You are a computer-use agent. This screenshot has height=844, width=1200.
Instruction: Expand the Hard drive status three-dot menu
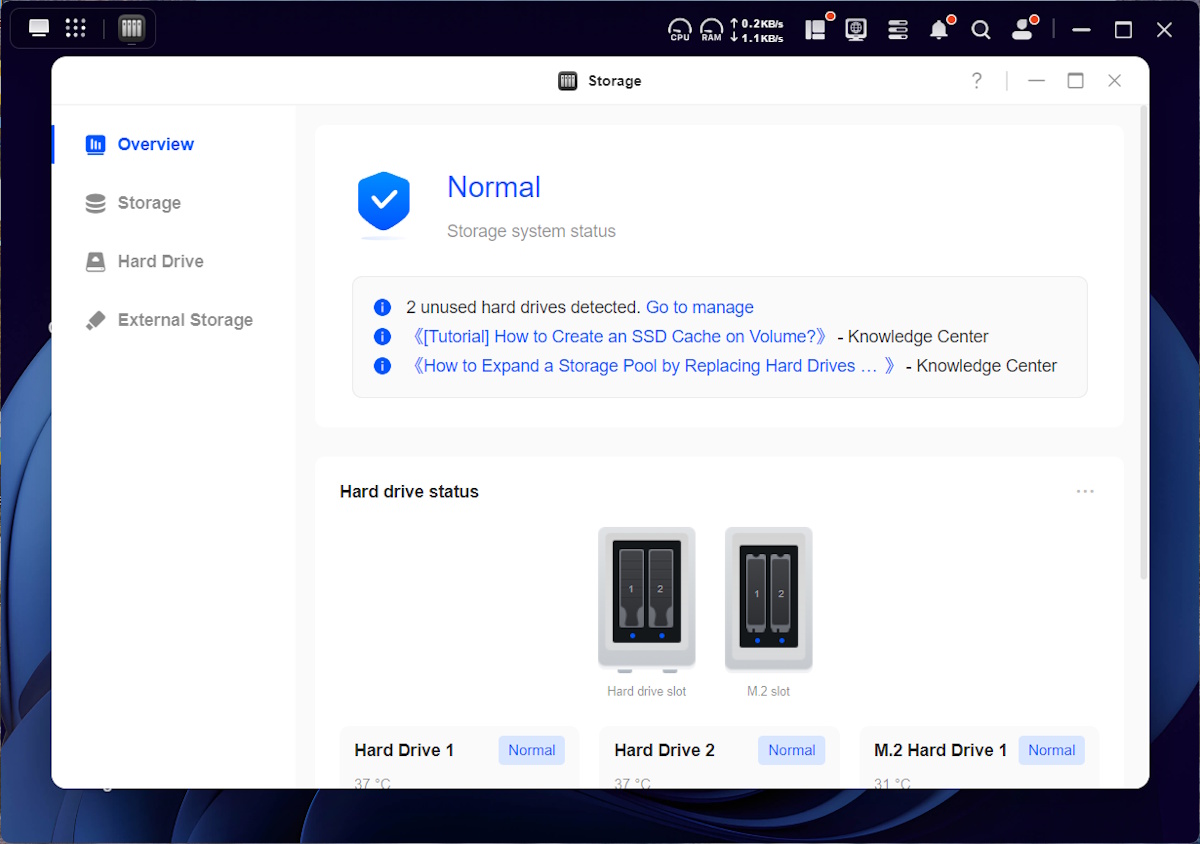(x=1085, y=491)
